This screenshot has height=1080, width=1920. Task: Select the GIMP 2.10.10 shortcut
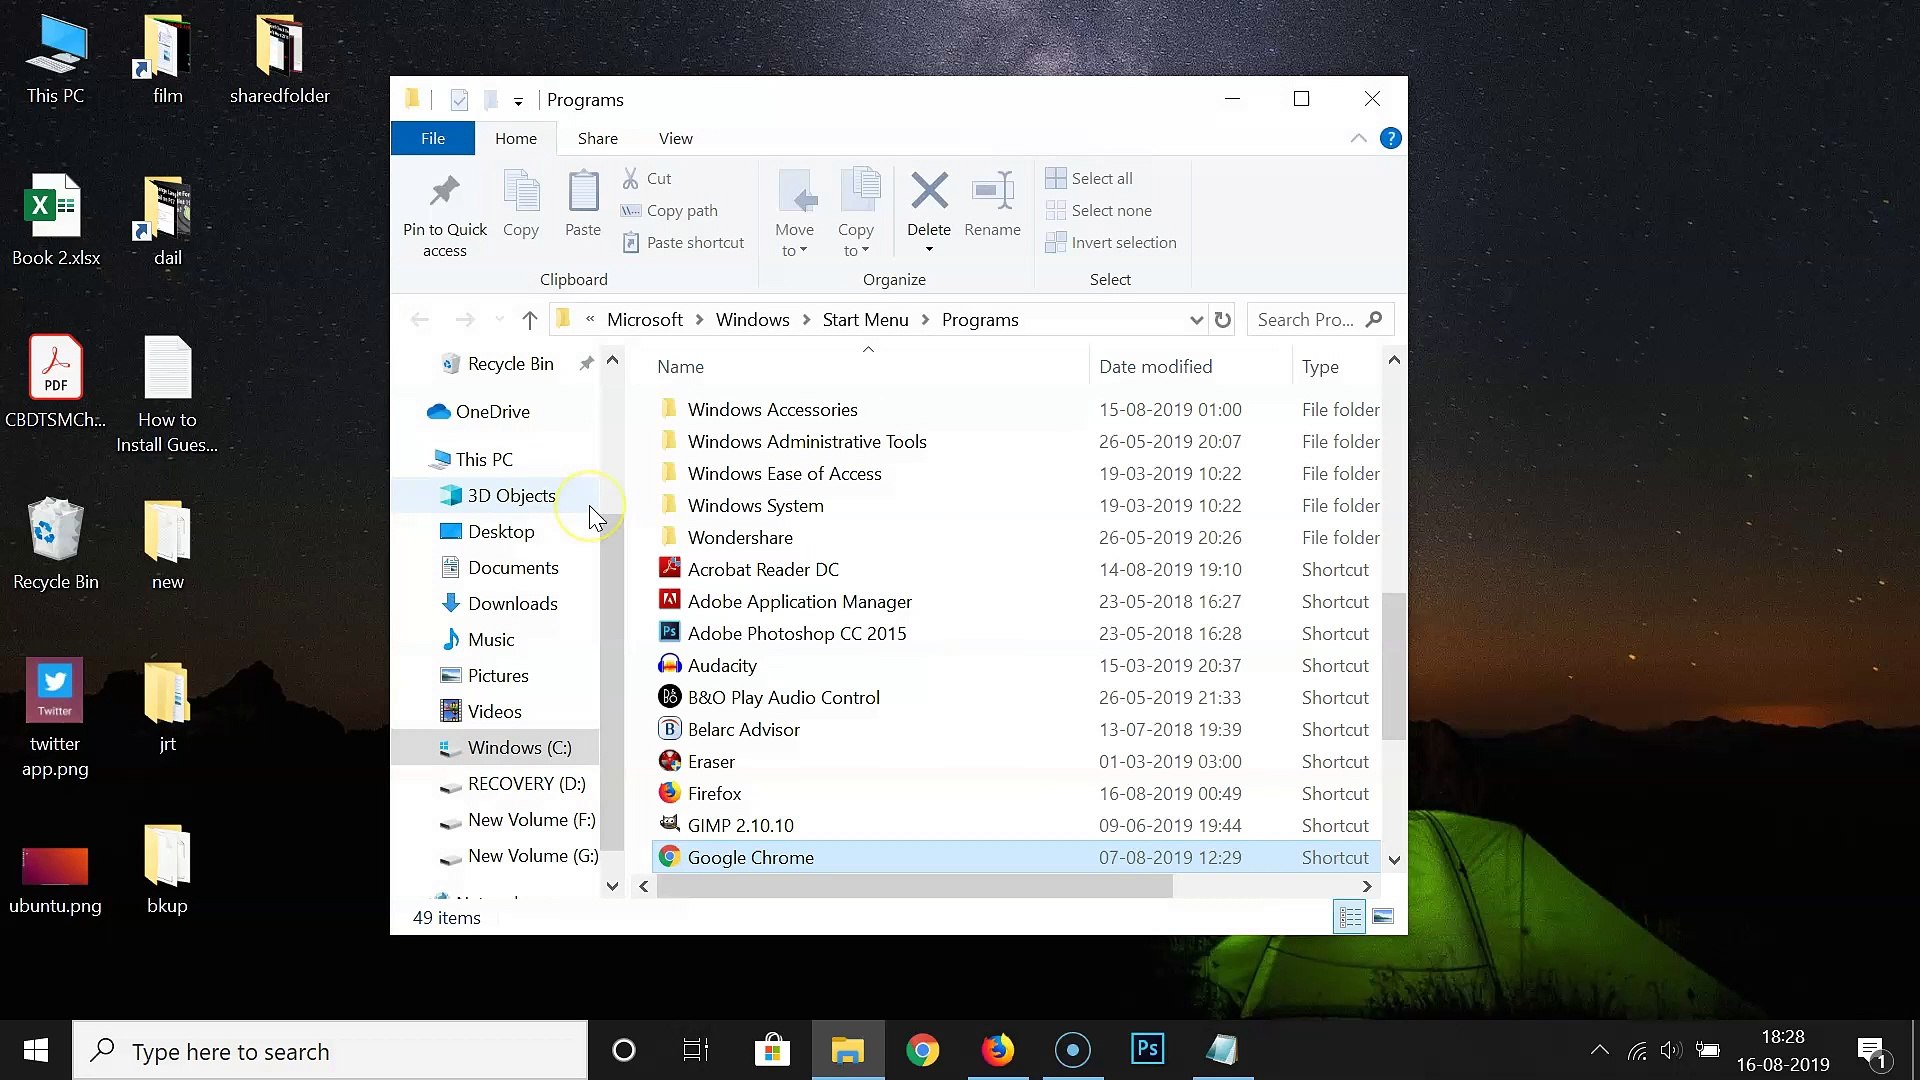[740, 825]
